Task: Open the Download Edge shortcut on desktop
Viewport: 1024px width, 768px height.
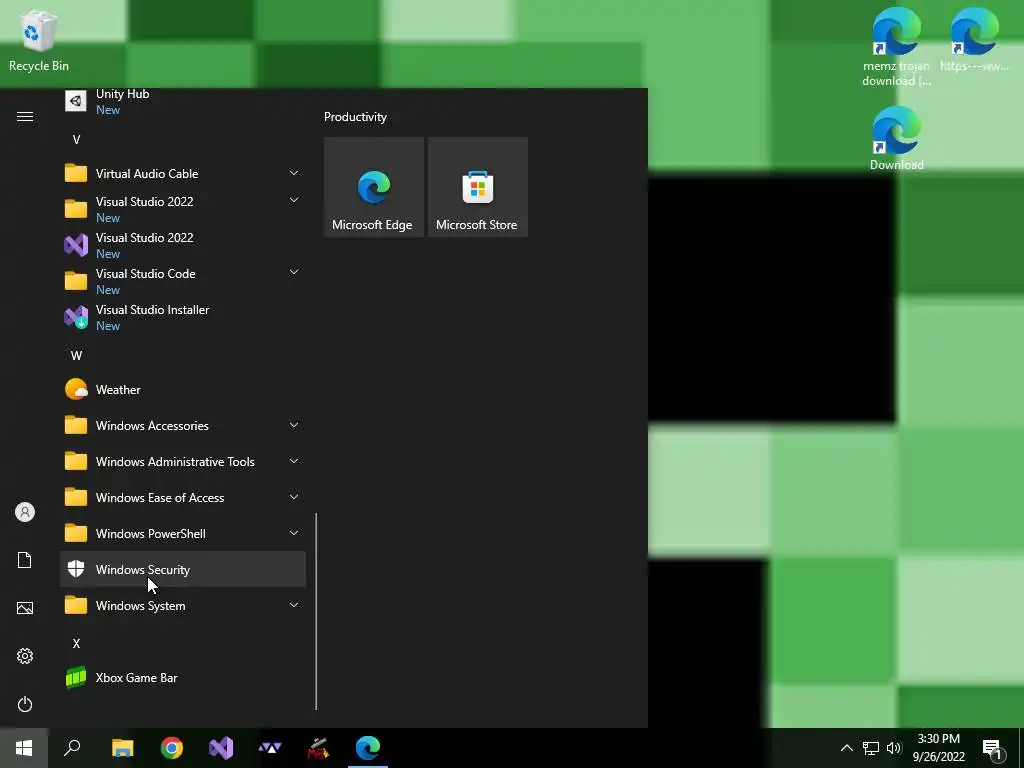Action: pyautogui.click(x=896, y=138)
